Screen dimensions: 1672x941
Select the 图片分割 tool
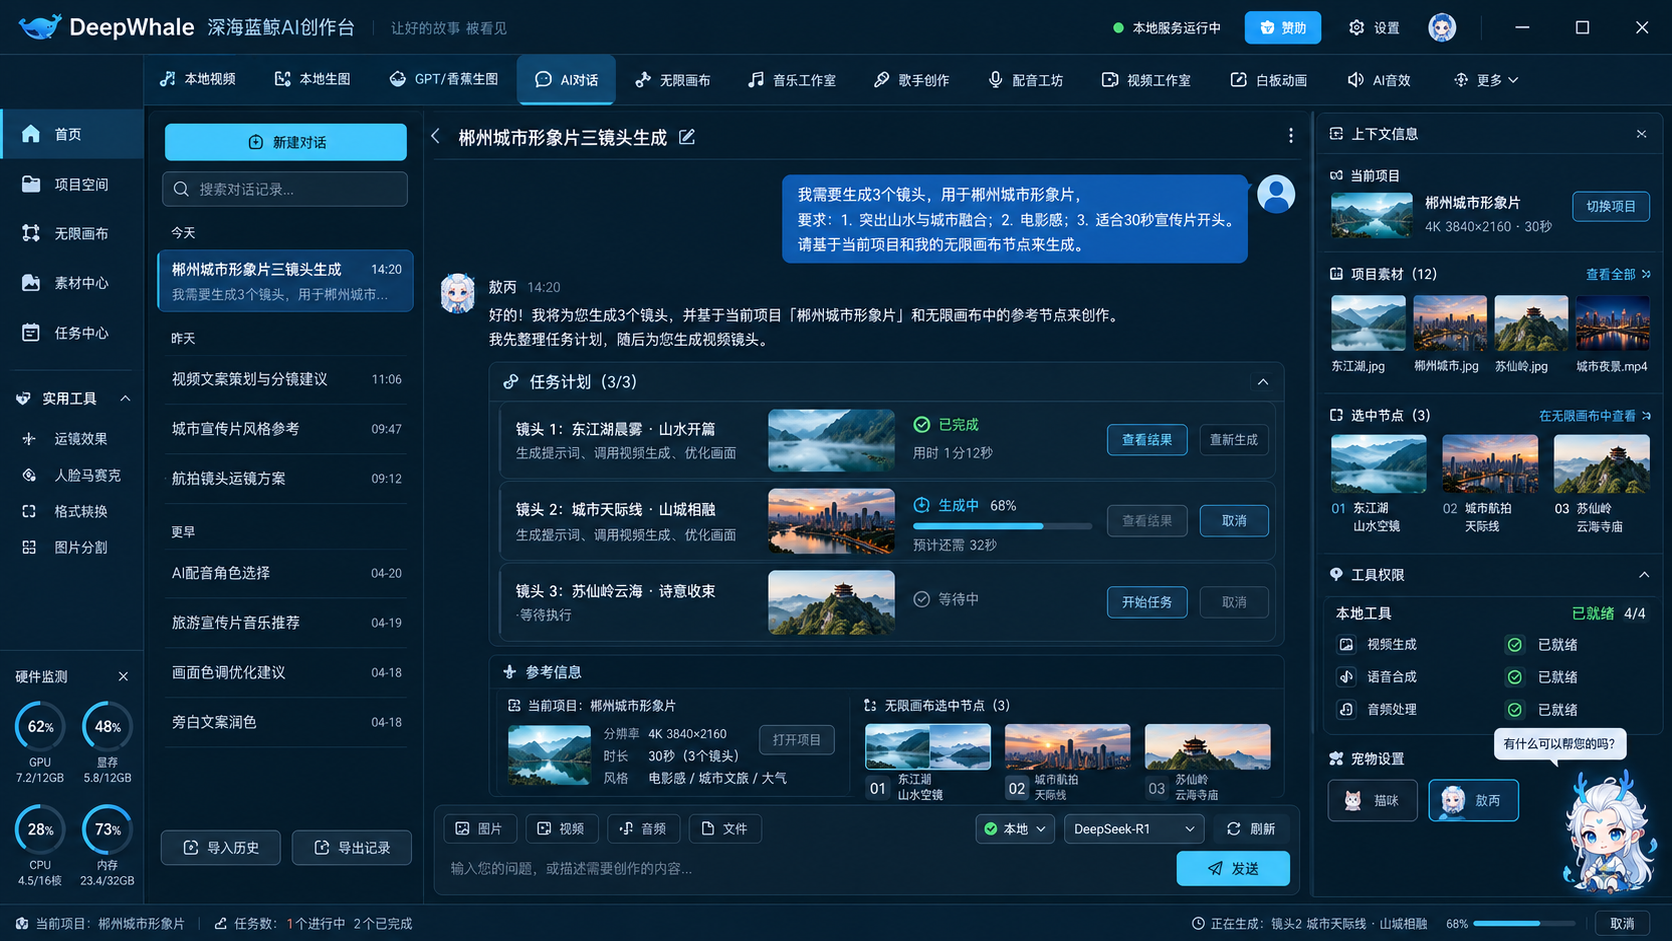(72, 548)
